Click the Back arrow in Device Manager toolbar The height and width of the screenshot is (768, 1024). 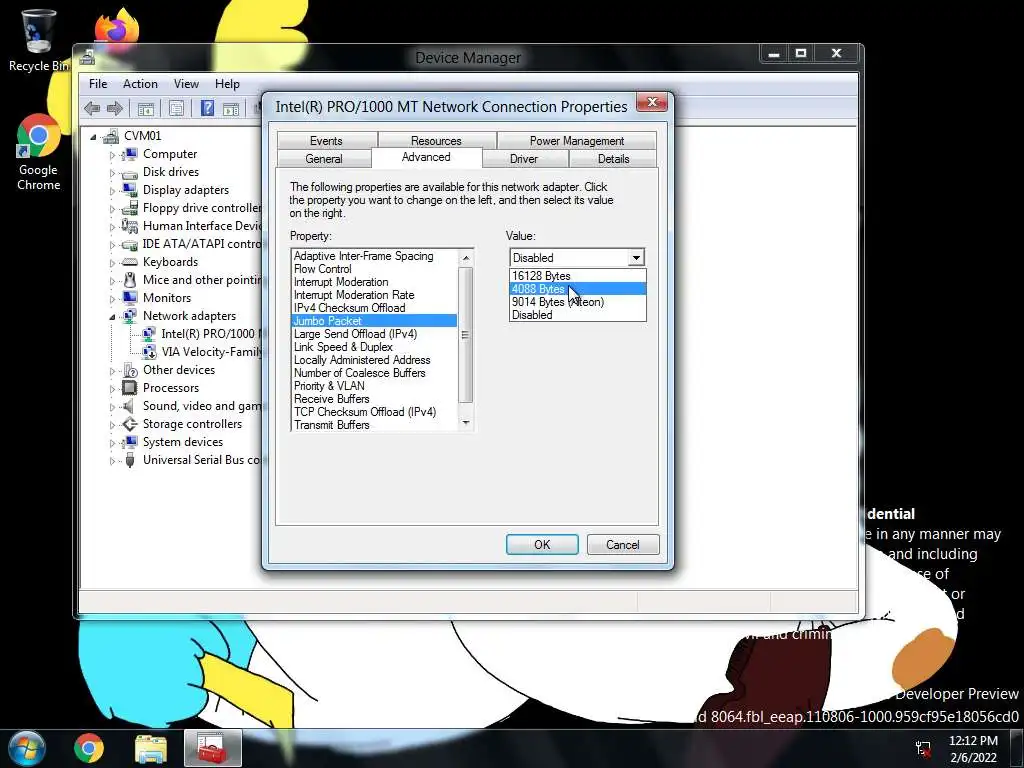pyautogui.click(x=92, y=108)
